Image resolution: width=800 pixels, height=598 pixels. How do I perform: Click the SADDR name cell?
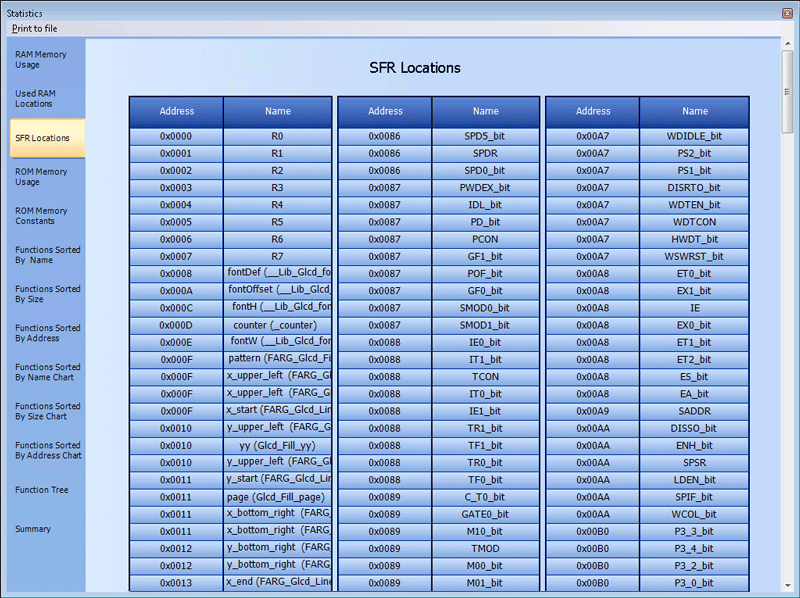(x=694, y=411)
